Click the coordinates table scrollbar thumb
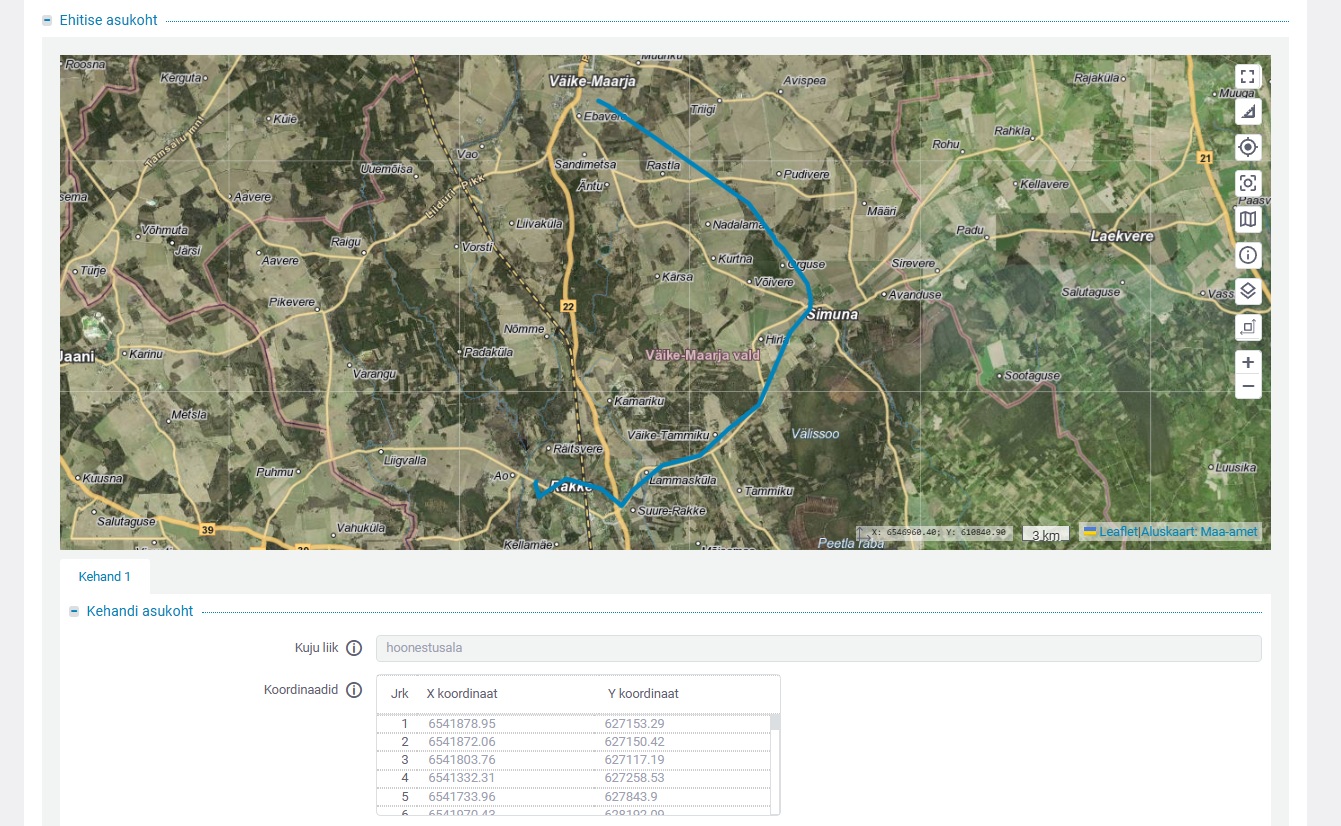 [775, 722]
